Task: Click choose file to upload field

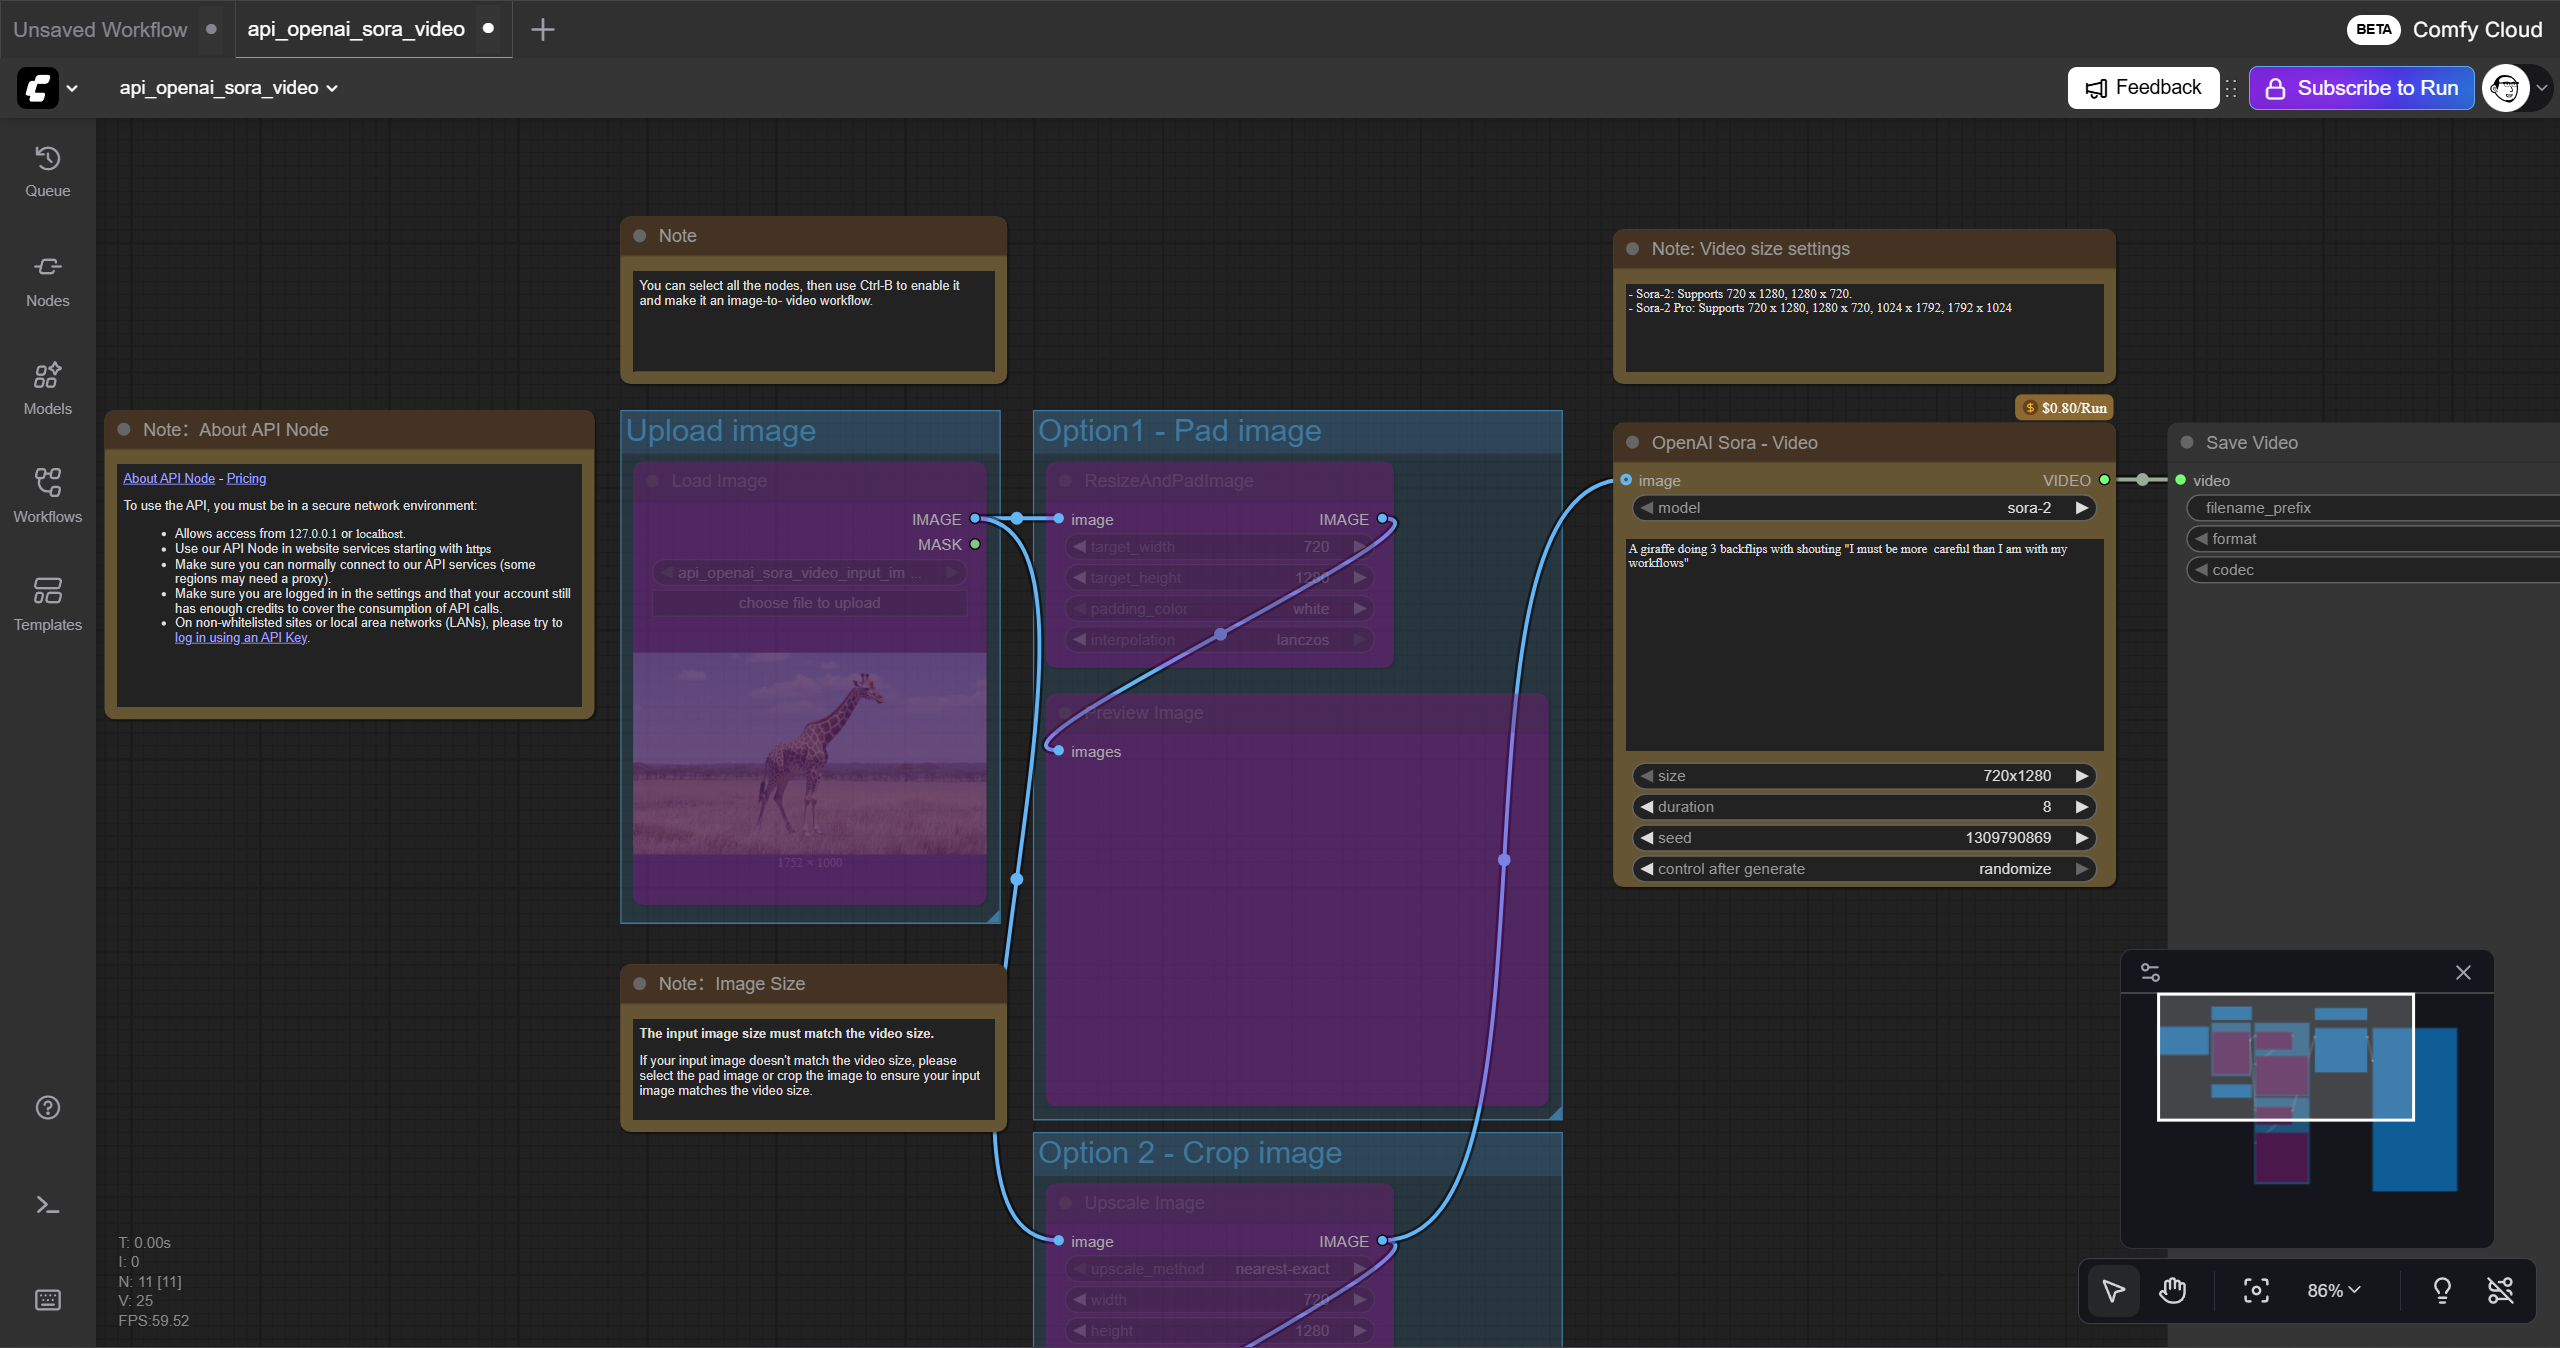Action: (810, 602)
